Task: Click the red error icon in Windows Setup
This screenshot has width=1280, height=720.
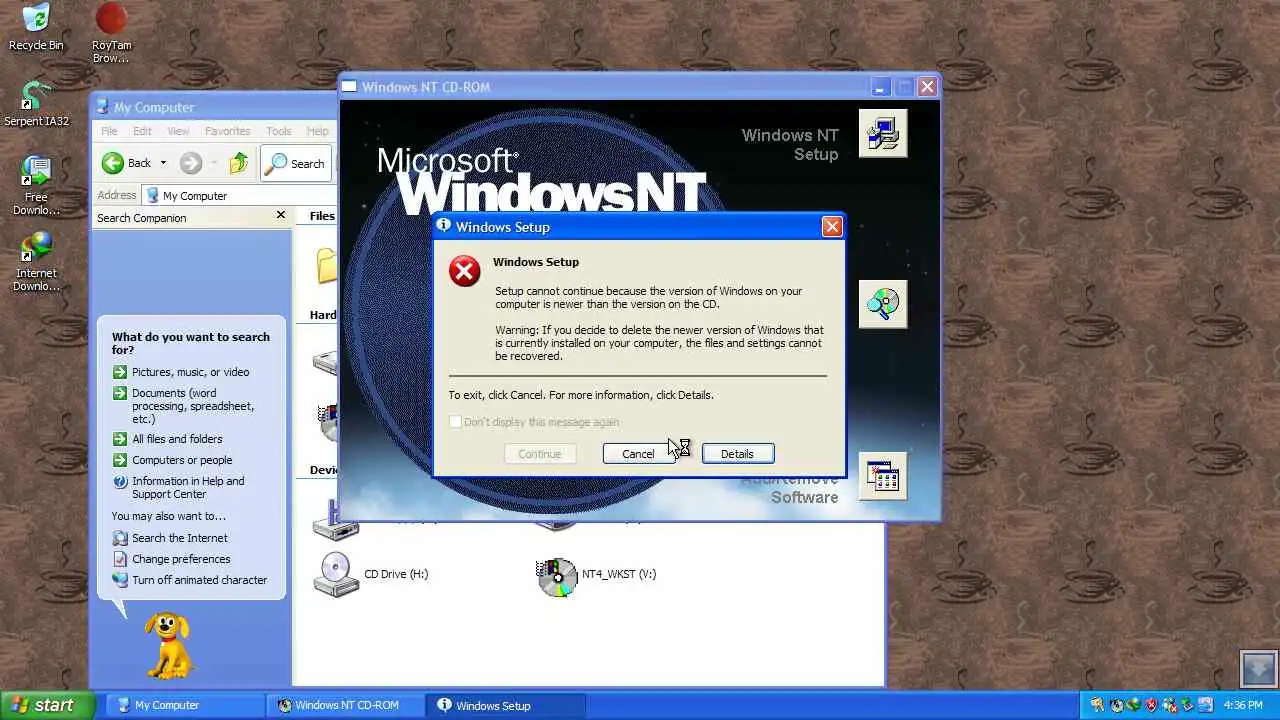Action: (x=464, y=271)
